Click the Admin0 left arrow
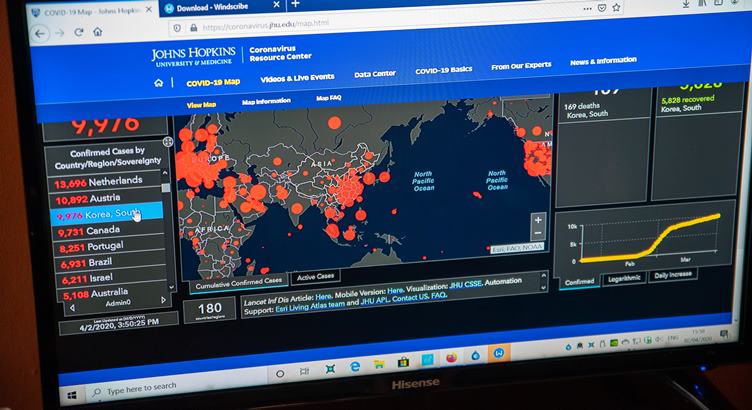This screenshot has width=752, height=410. (72, 308)
